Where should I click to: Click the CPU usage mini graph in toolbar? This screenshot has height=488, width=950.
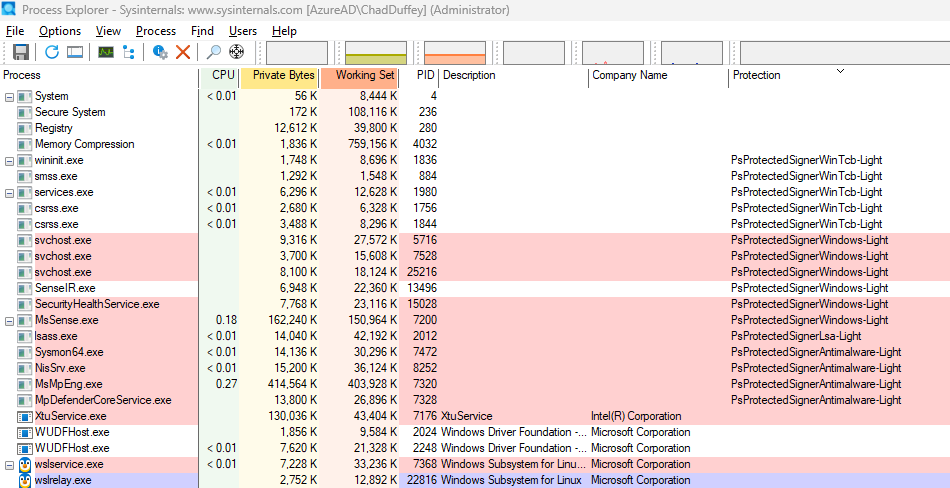tap(297, 53)
